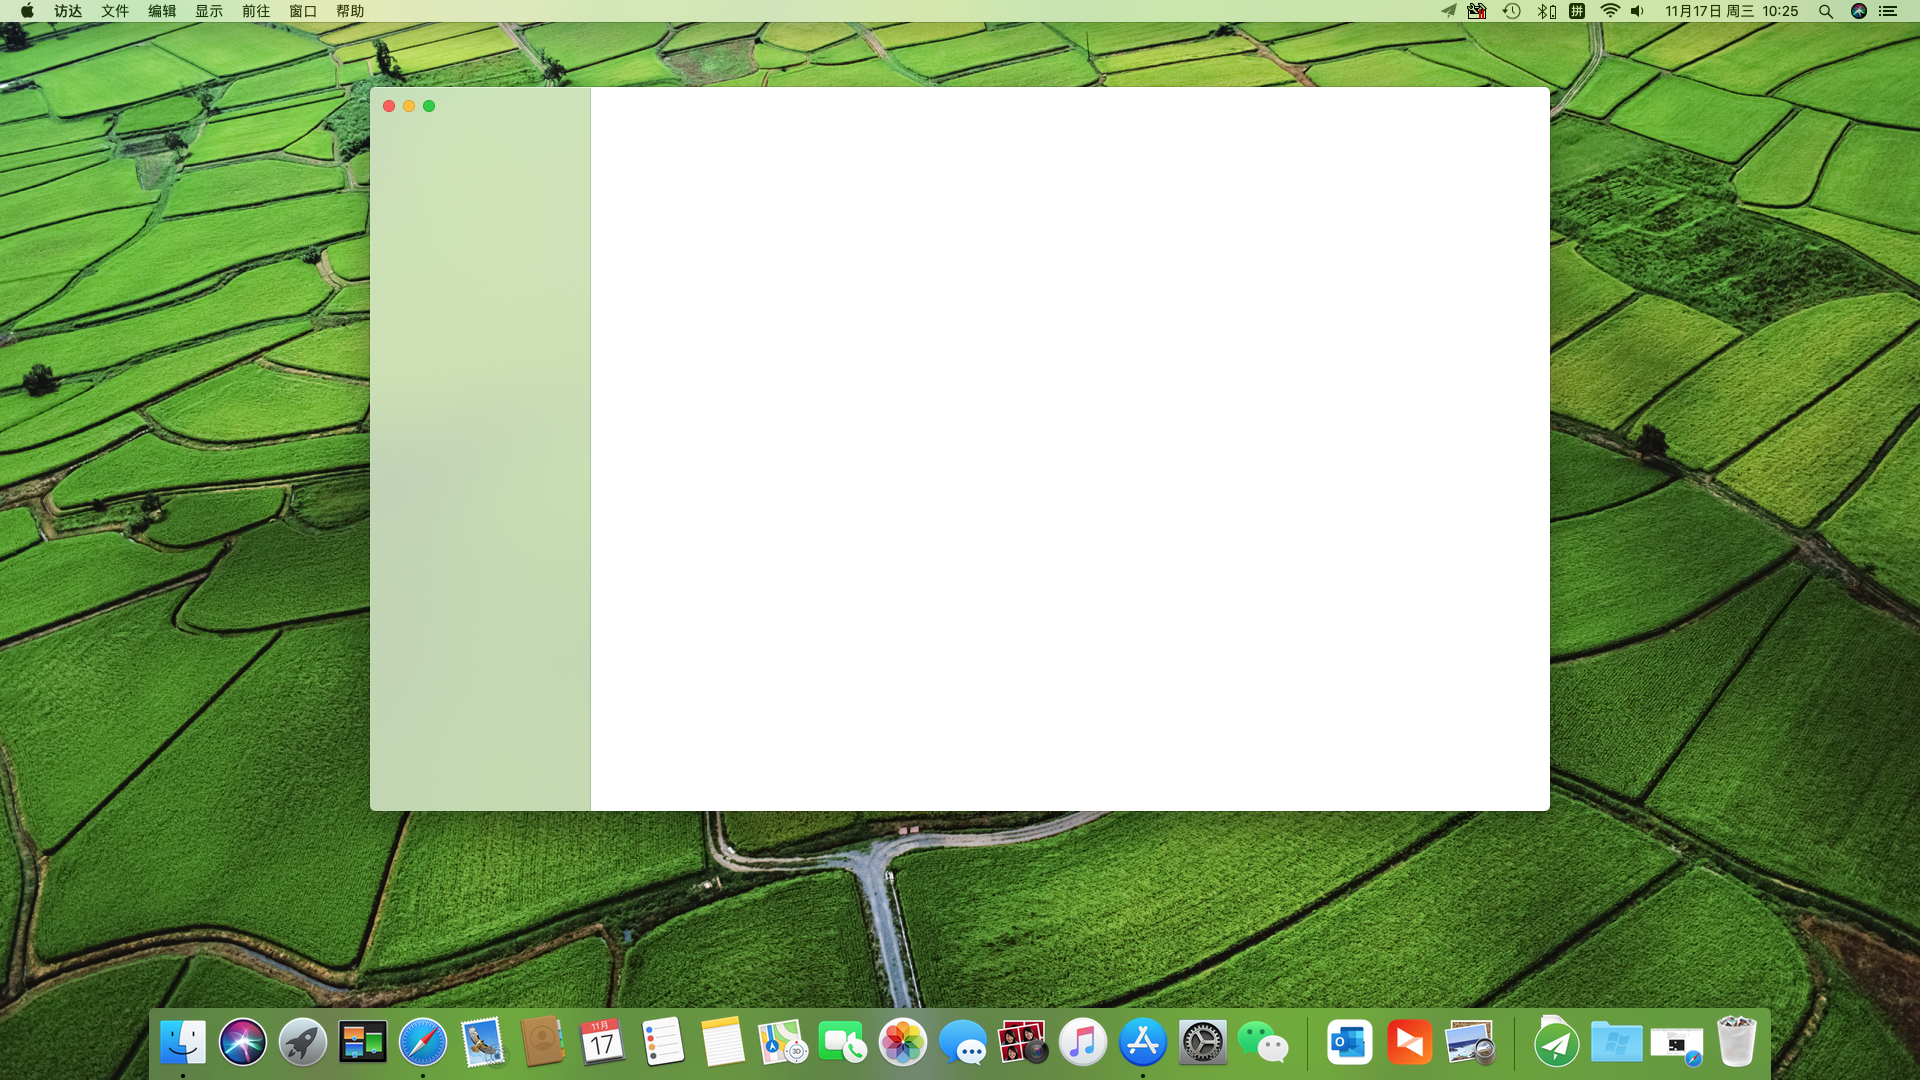
Task: Open the 文件 menu
Action: pyautogui.click(x=115, y=11)
